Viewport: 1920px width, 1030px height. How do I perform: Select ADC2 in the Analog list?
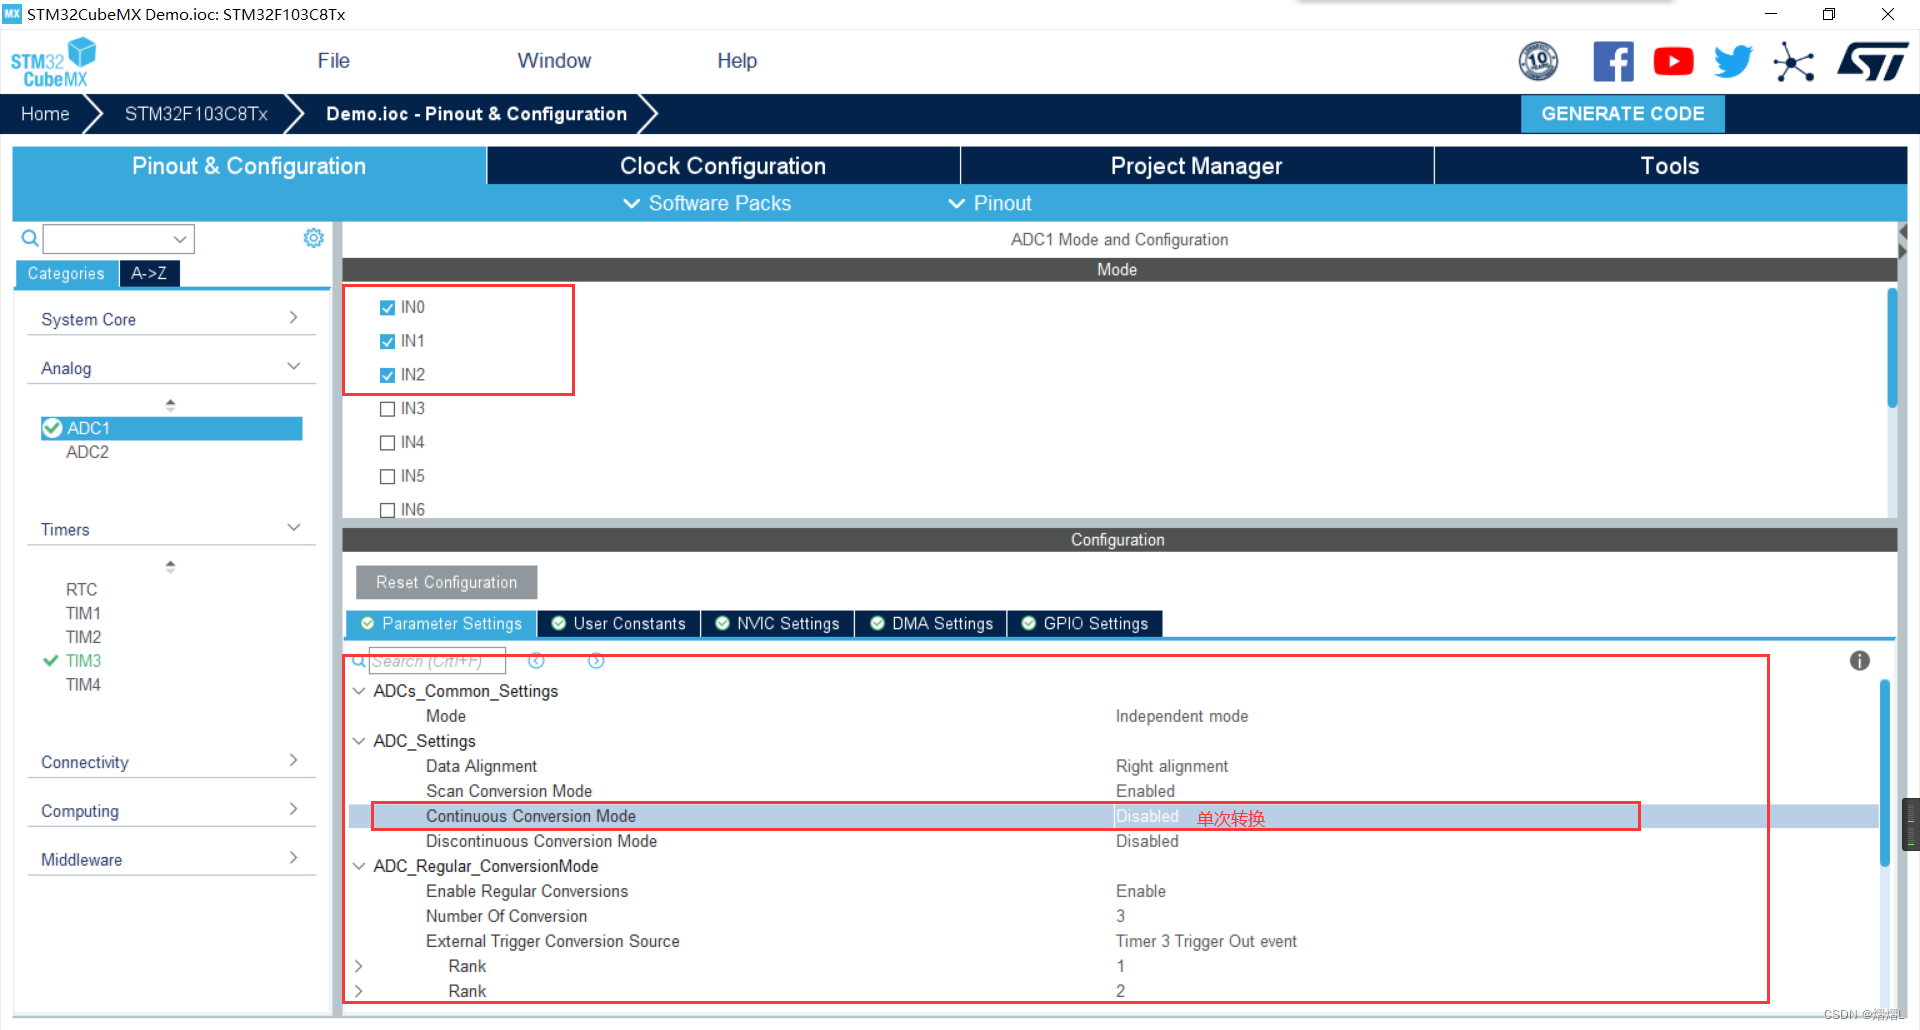(x=87, y=452)
